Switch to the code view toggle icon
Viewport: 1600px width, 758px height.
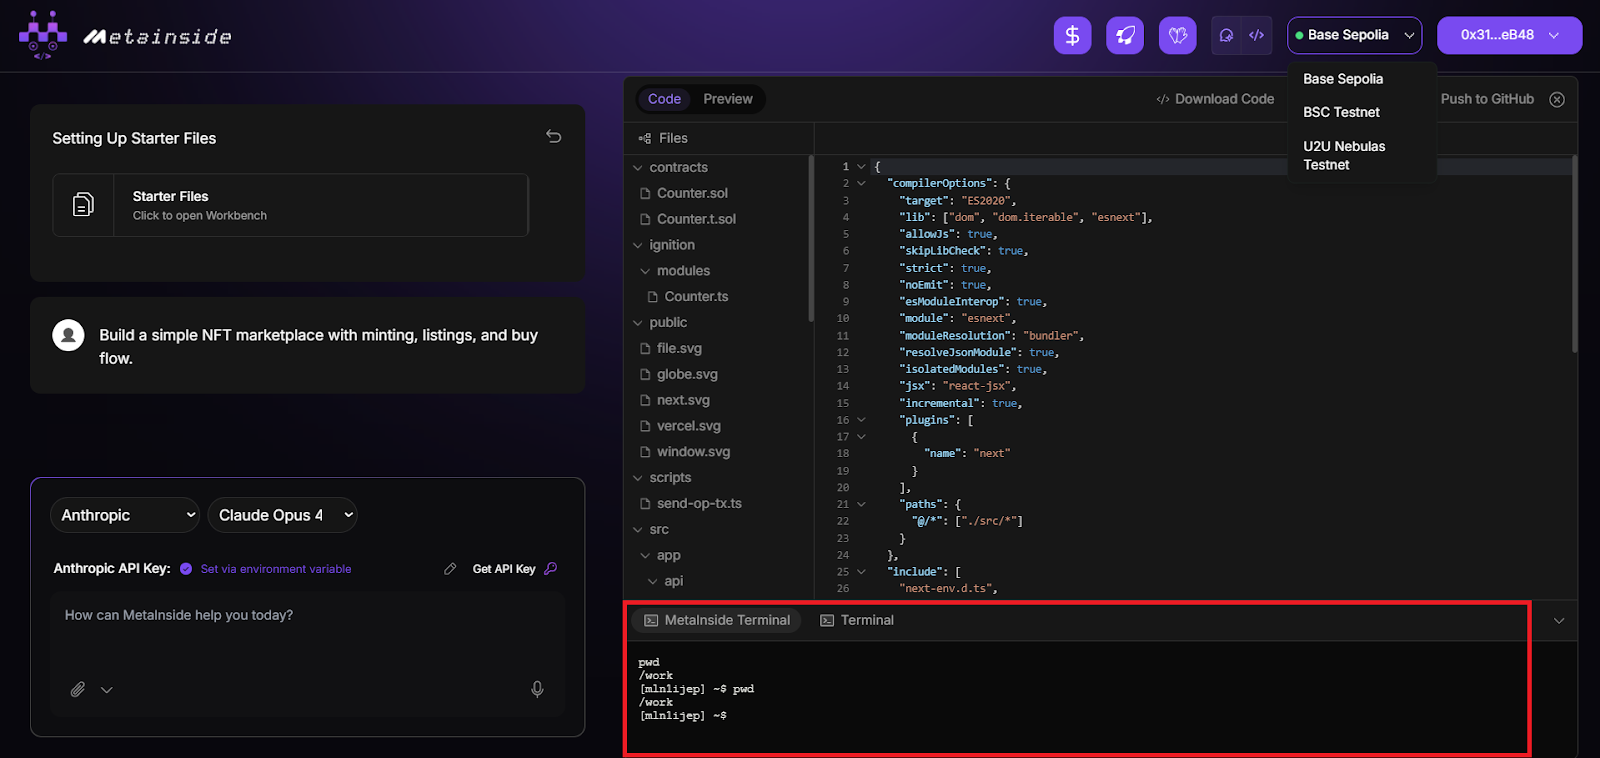coord(1257,35)
